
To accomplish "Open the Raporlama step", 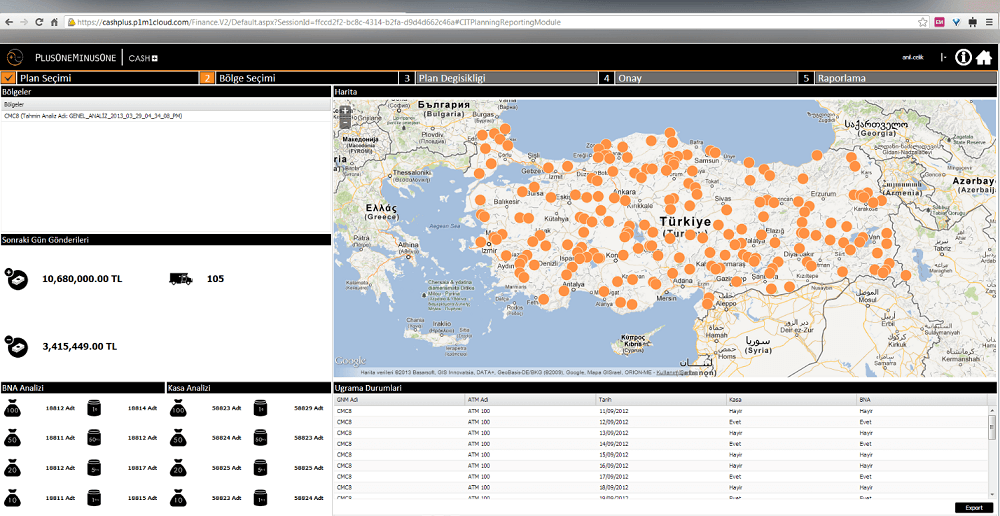I will [x=841, y=77].
